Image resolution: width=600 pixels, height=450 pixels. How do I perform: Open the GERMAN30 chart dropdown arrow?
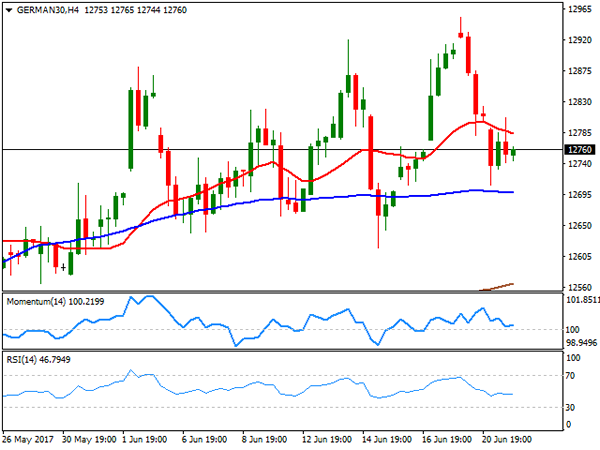[9, 10]
